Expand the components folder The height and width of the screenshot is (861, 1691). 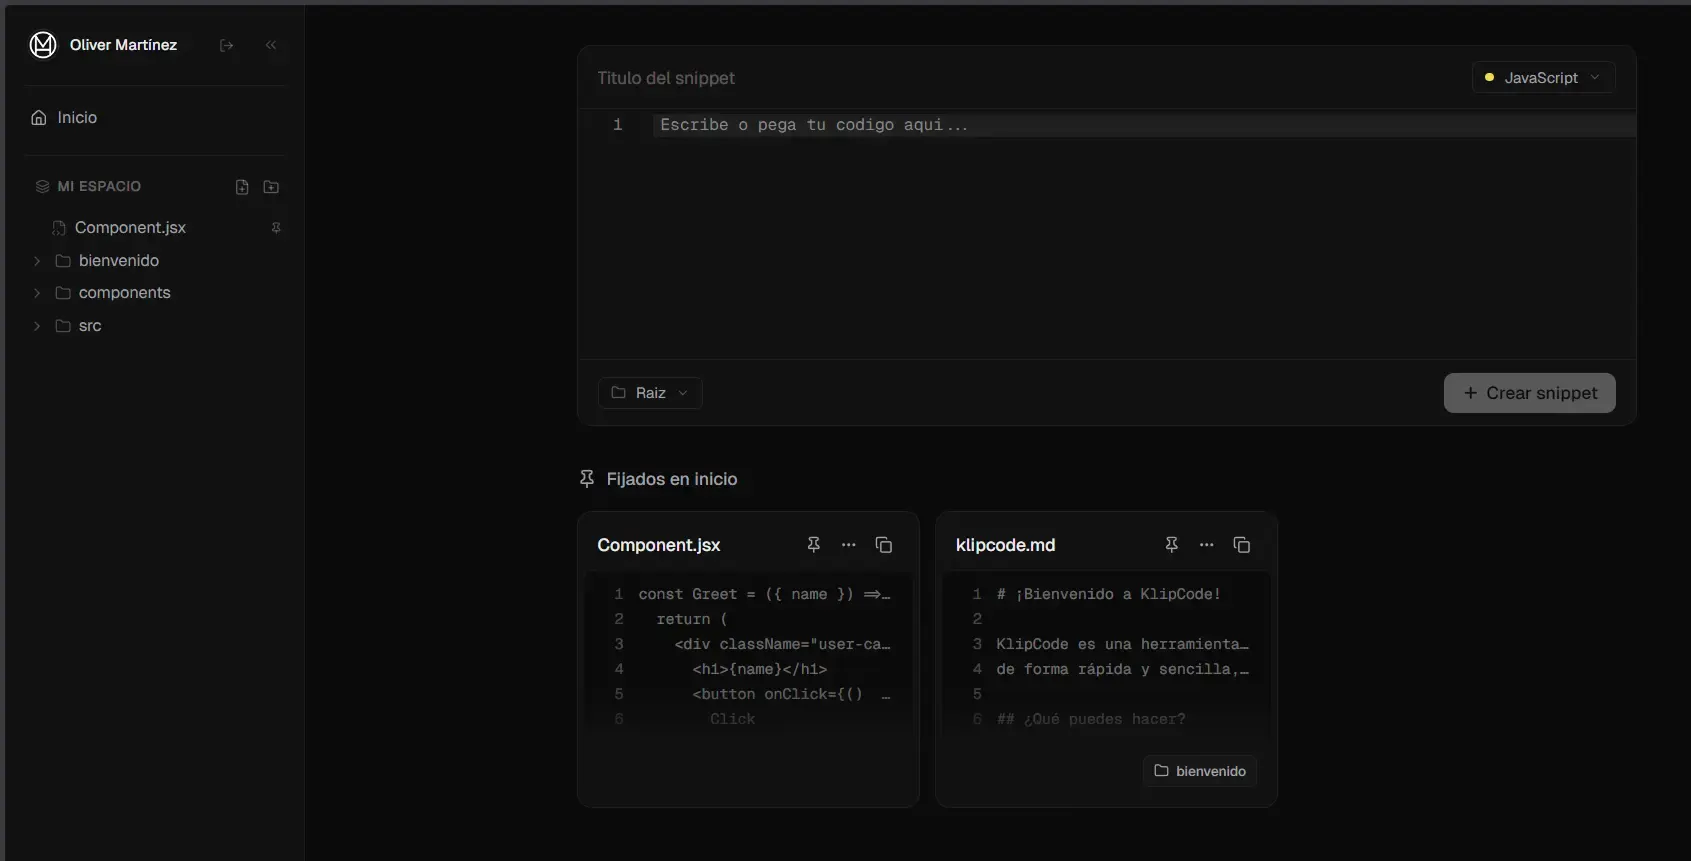37,293
